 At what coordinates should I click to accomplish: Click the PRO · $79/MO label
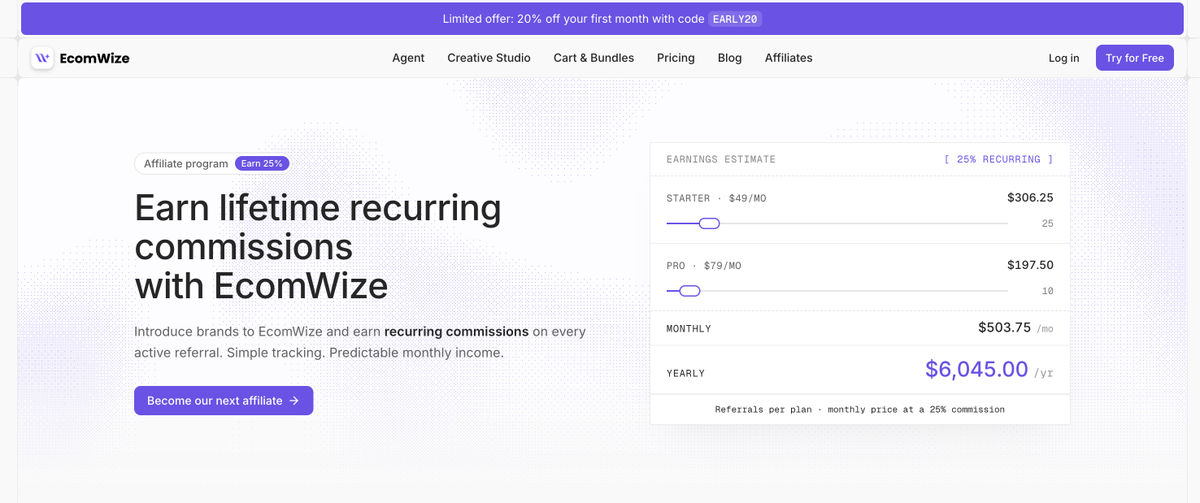(x=704, y=265)
